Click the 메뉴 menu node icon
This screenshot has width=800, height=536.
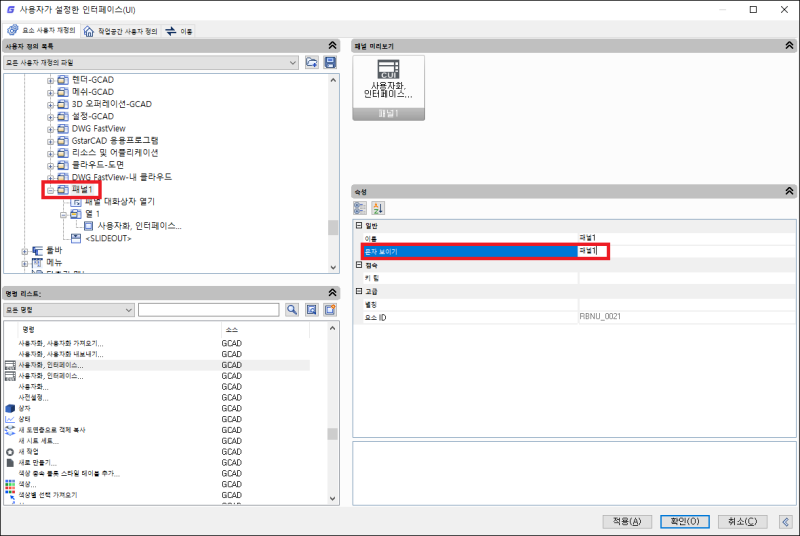click(x=37, y=263)
